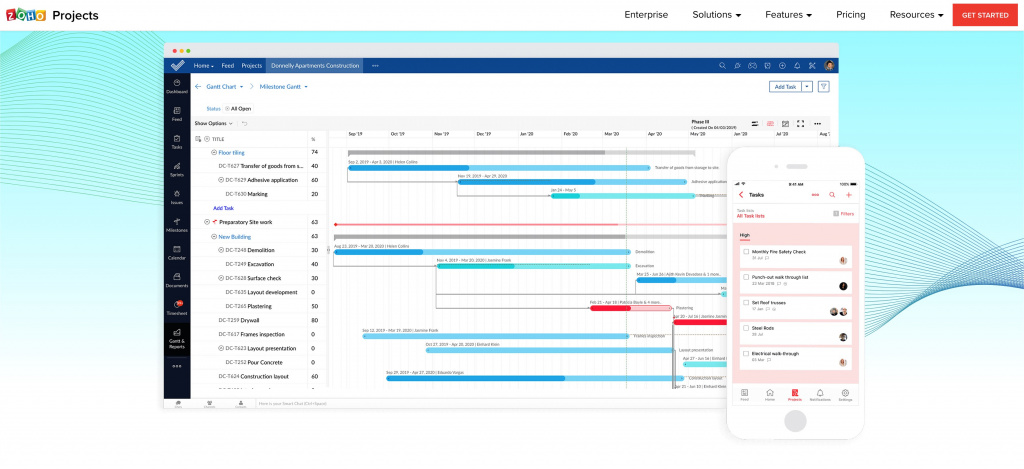1024x469 pixels.
Task: Click the filter icon beside Add Task
Action: [824, 87]
